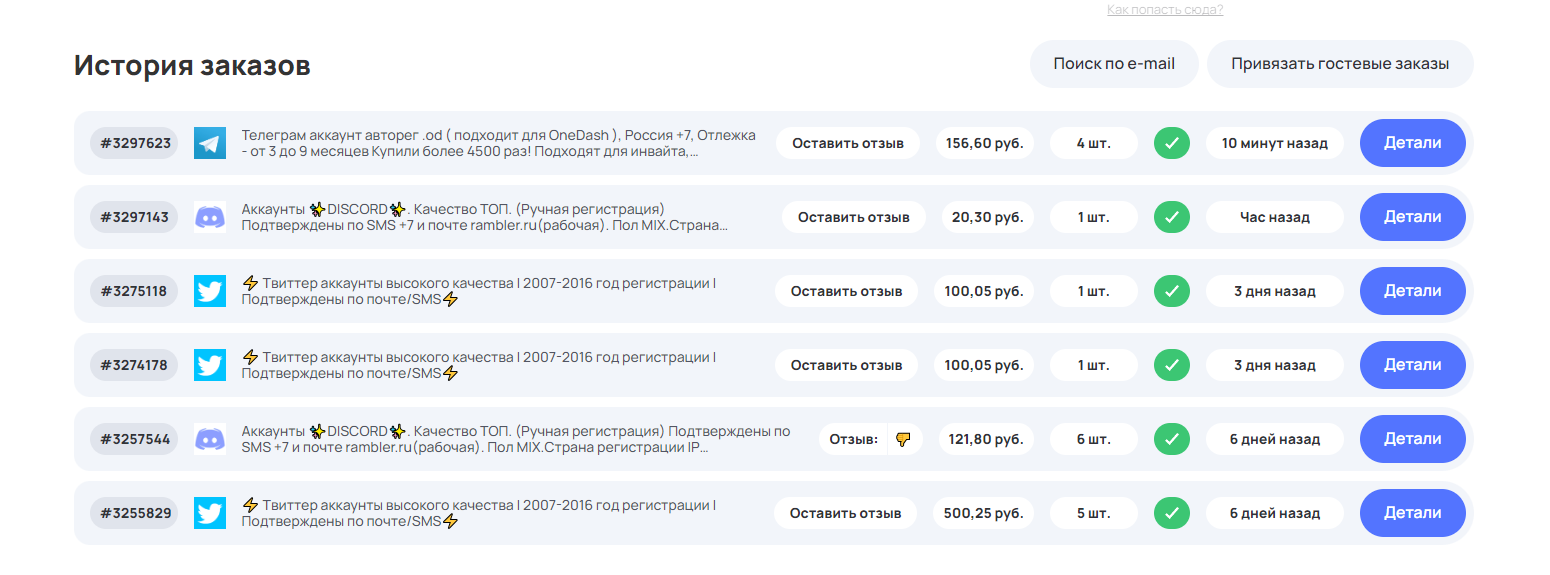The image size is (1550, 575).
Task: Click Twitter icon on order #3275118
Action: pyautogui.click(x=210, y=291)
